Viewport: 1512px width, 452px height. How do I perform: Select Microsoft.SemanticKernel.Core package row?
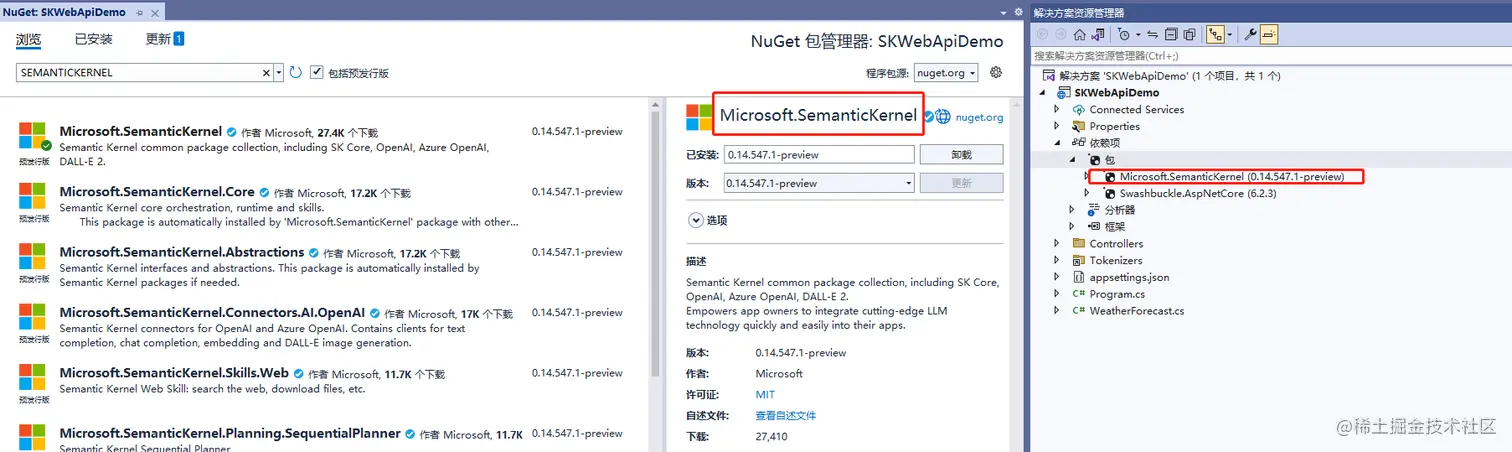coord(327,206)
